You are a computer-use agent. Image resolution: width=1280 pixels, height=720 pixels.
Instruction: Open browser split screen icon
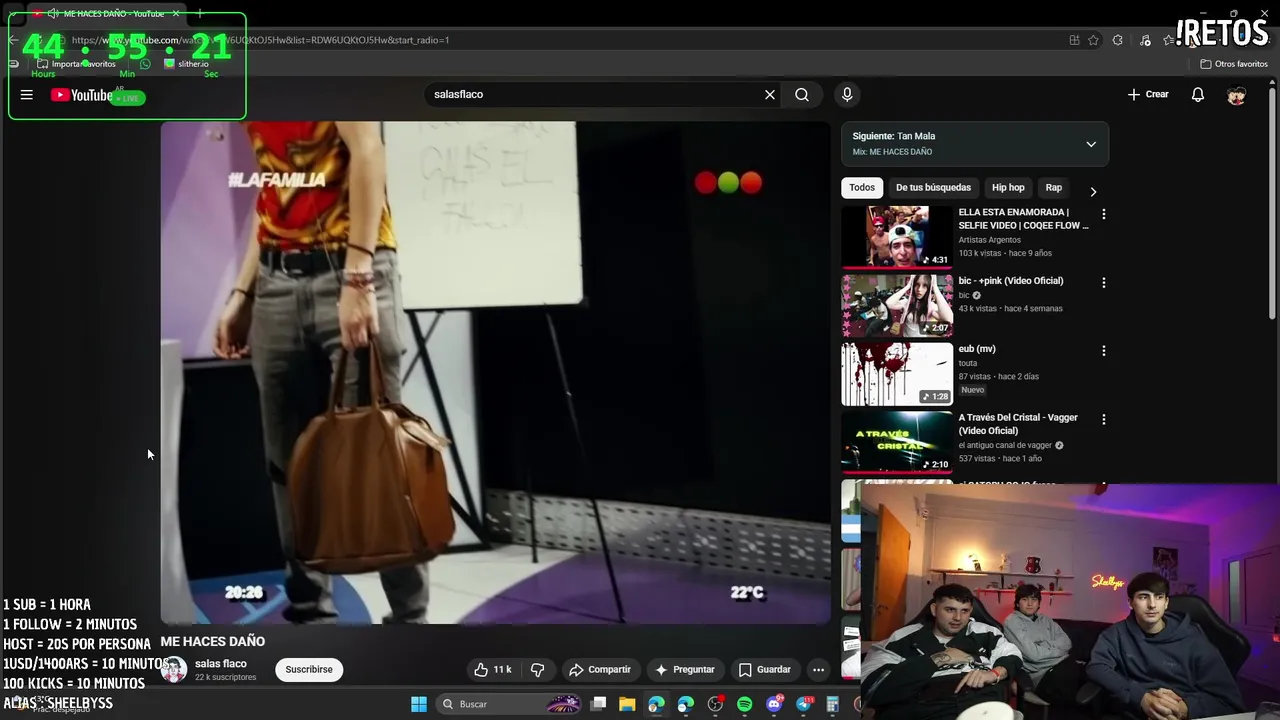pyautogui.click(x=1074, y=40)
